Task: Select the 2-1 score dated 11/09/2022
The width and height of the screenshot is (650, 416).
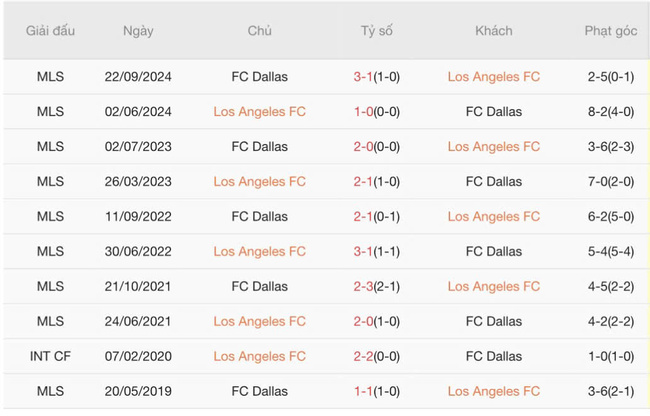Action: tap(377, 217)
